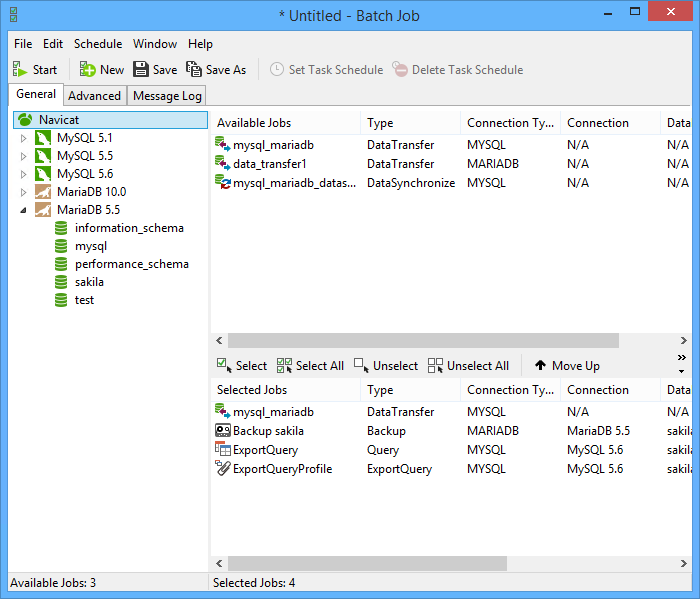Click the Move Up arrow icon
The width and height of the screenshot is (700, 599).
[540, 366]
